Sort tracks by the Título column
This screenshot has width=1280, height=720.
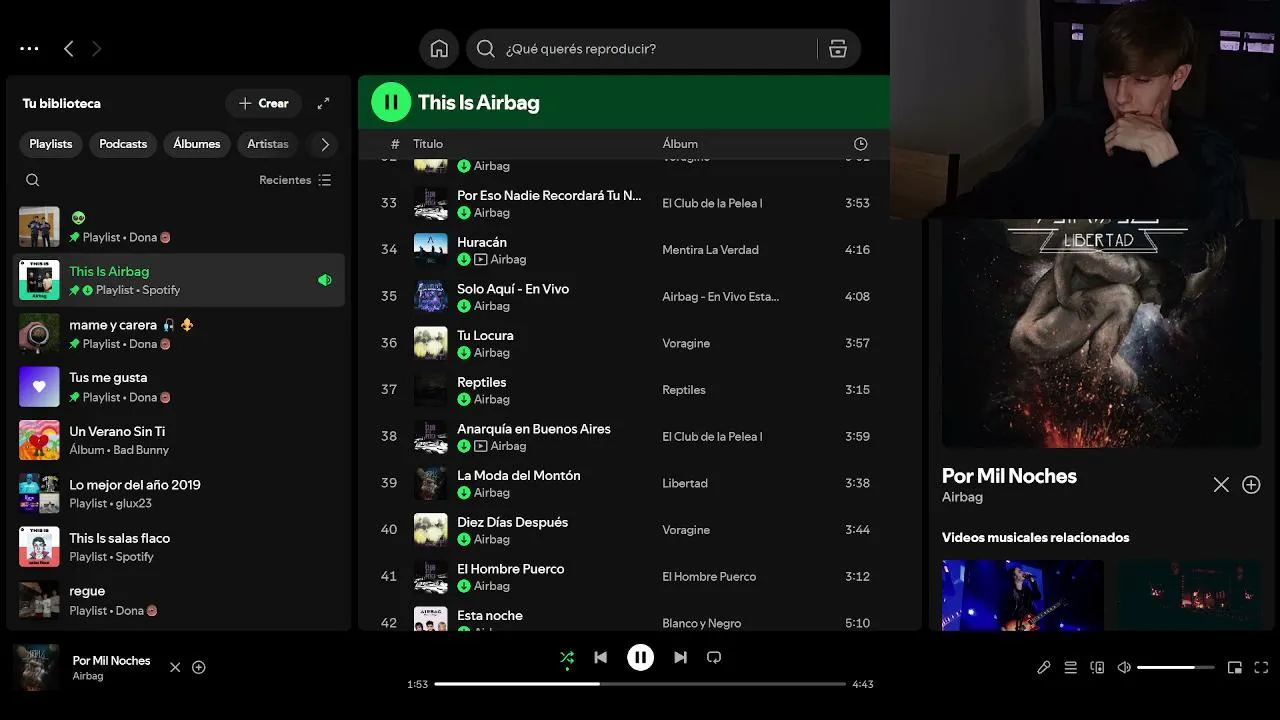[428, 144]
